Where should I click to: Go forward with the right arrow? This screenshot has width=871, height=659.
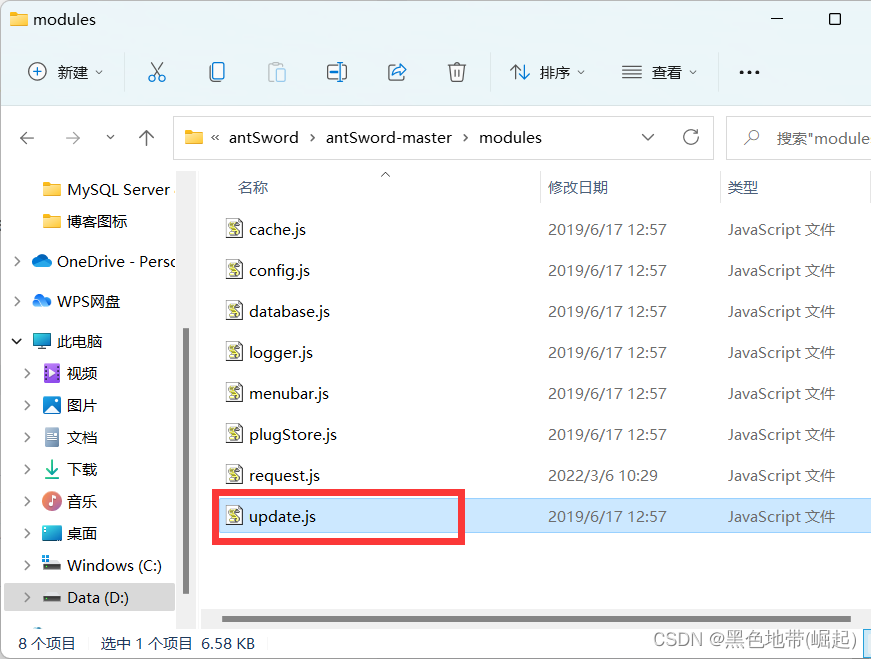tap(73, 138)
